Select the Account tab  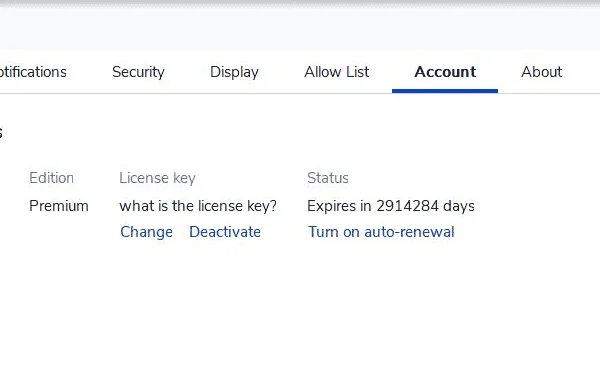(445, 72)
